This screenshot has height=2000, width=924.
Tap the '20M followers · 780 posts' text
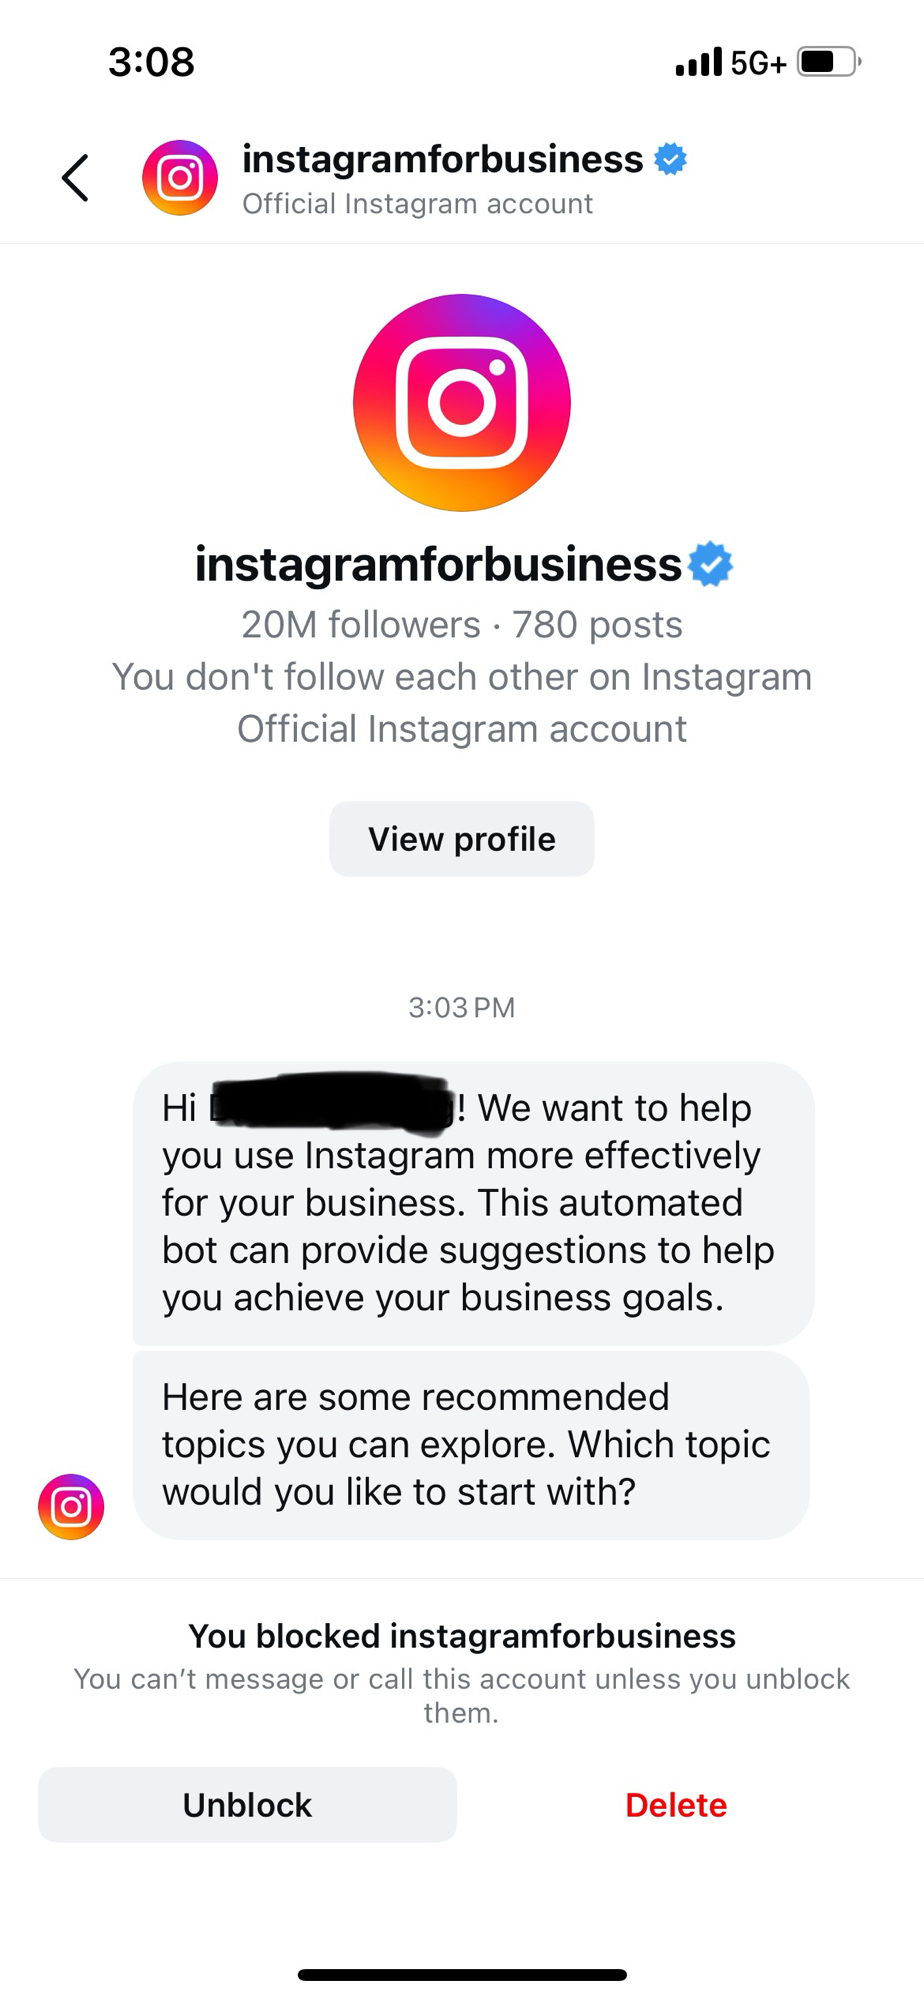click(462, 625)
